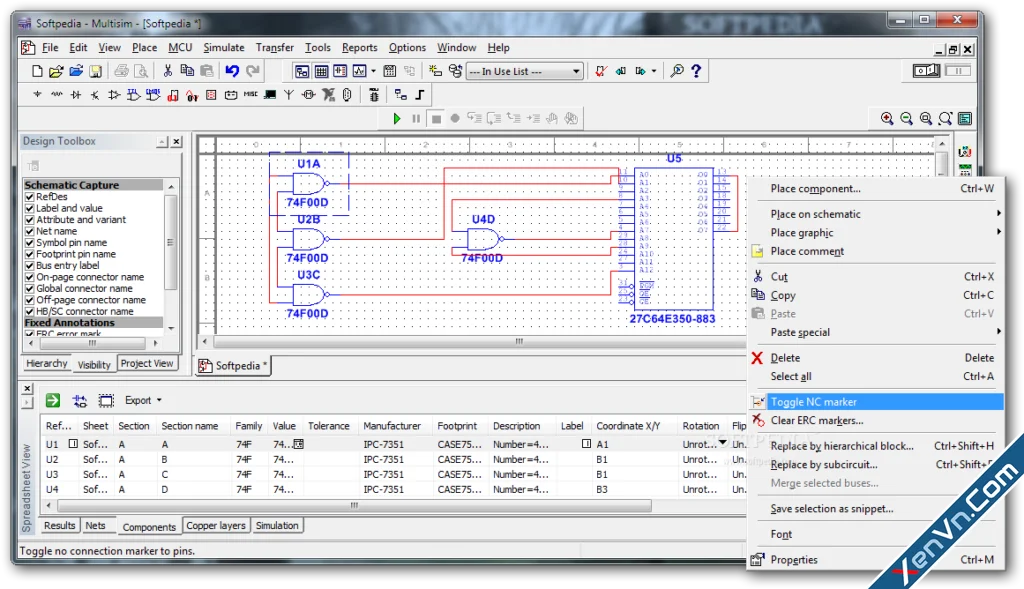This screenshot has height=589, width=1024.
Task: Open the spreadsheet view toolbar icon
Action: click(321, 71)
